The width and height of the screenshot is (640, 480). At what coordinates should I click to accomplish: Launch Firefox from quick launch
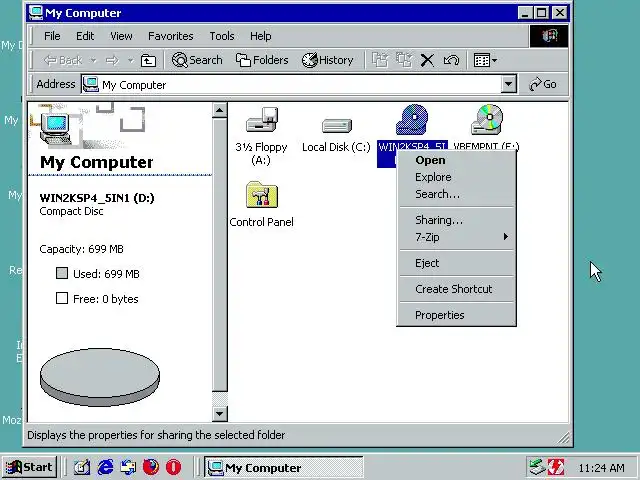tap(151, 467)
